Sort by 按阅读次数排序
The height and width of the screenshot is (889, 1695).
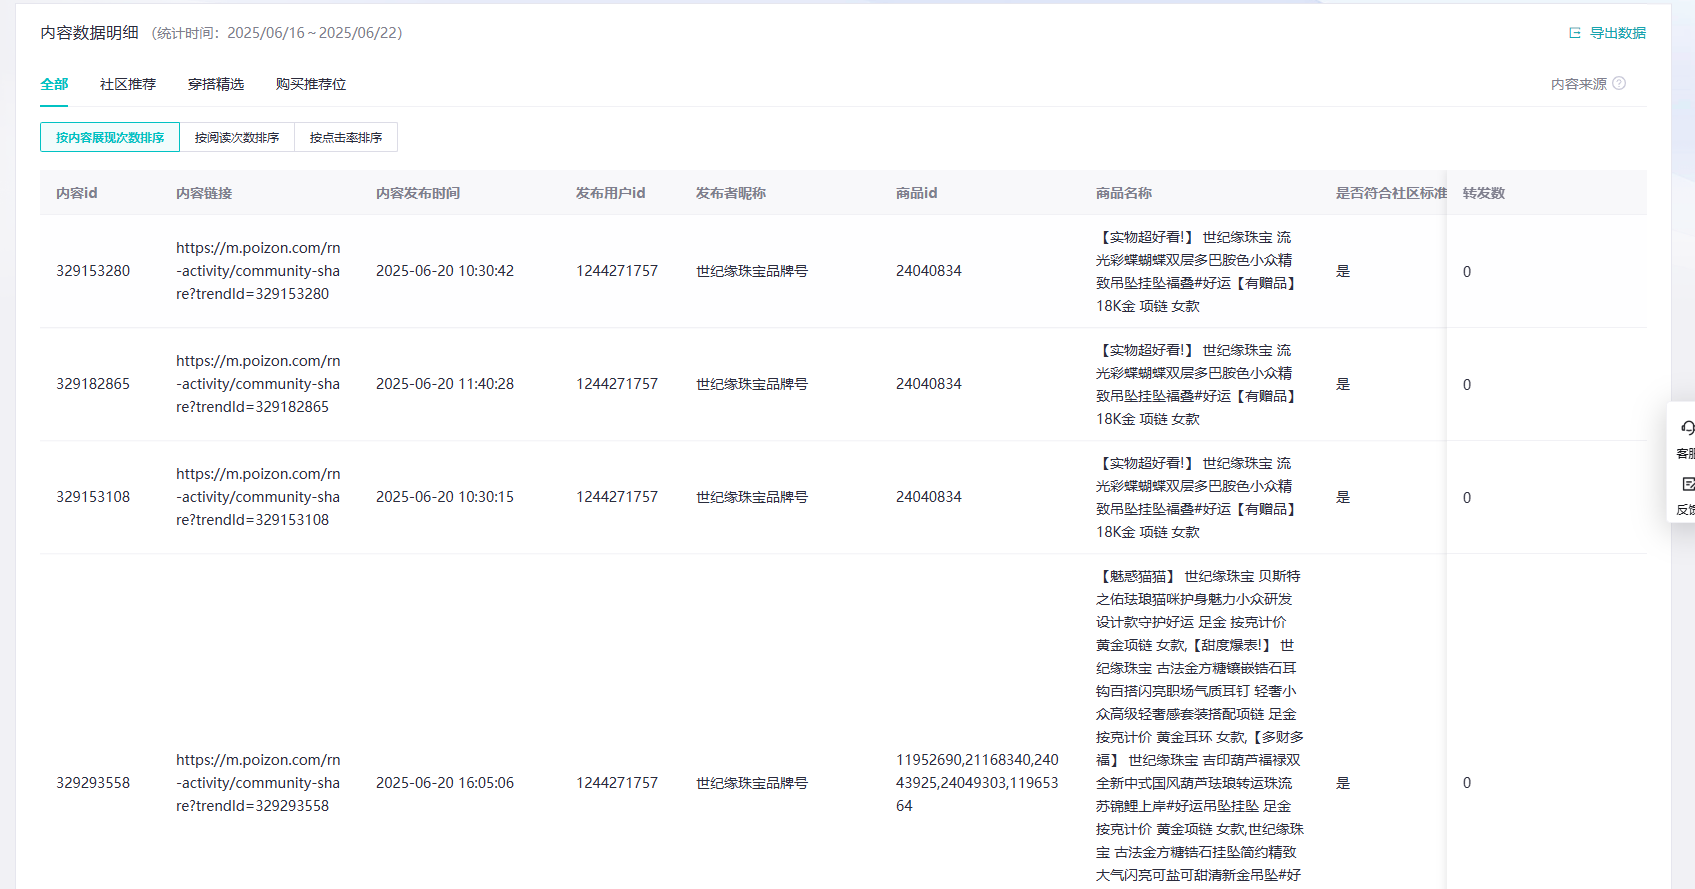(x=237, y=138)
